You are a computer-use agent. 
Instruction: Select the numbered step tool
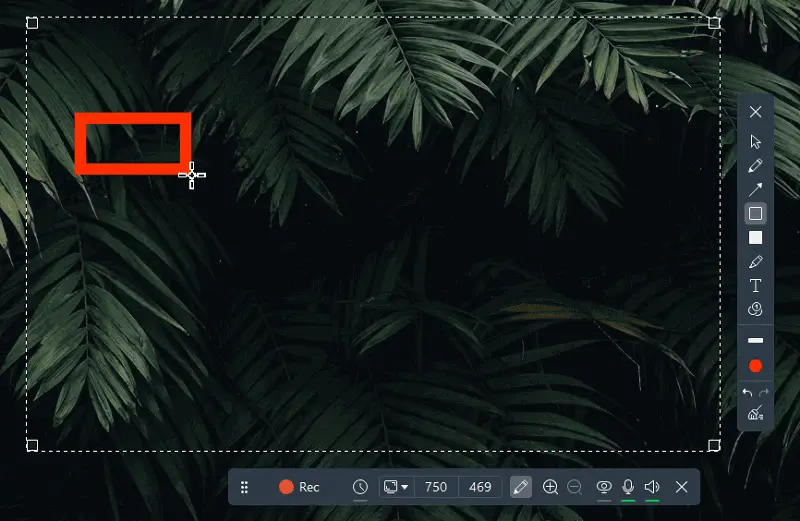tap(755, 309)
